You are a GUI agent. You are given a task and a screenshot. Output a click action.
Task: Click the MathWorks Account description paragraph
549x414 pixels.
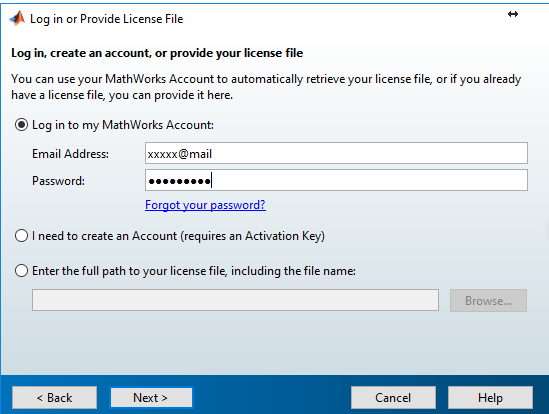point(266,87)
